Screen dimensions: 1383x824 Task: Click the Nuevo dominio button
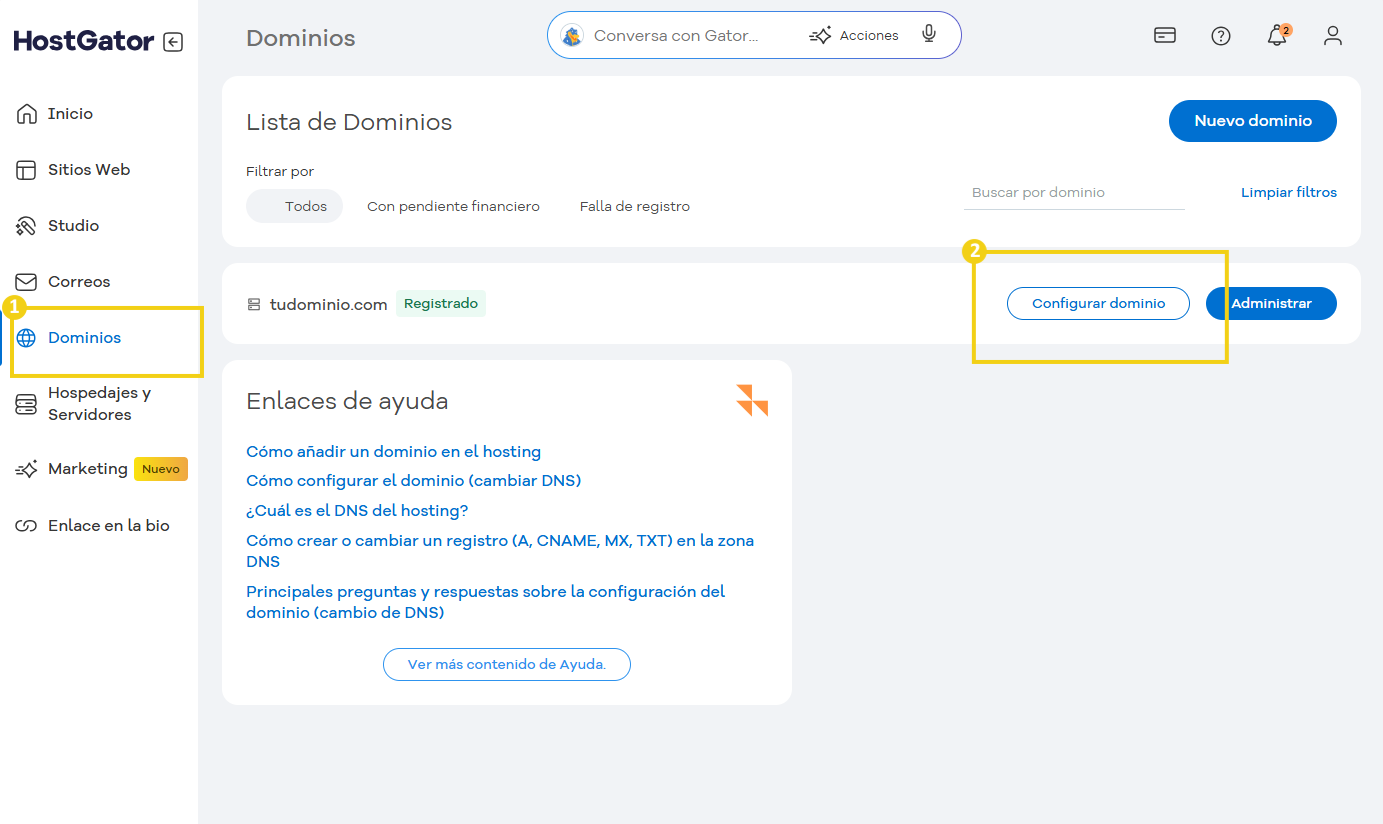pos(1252,121)
